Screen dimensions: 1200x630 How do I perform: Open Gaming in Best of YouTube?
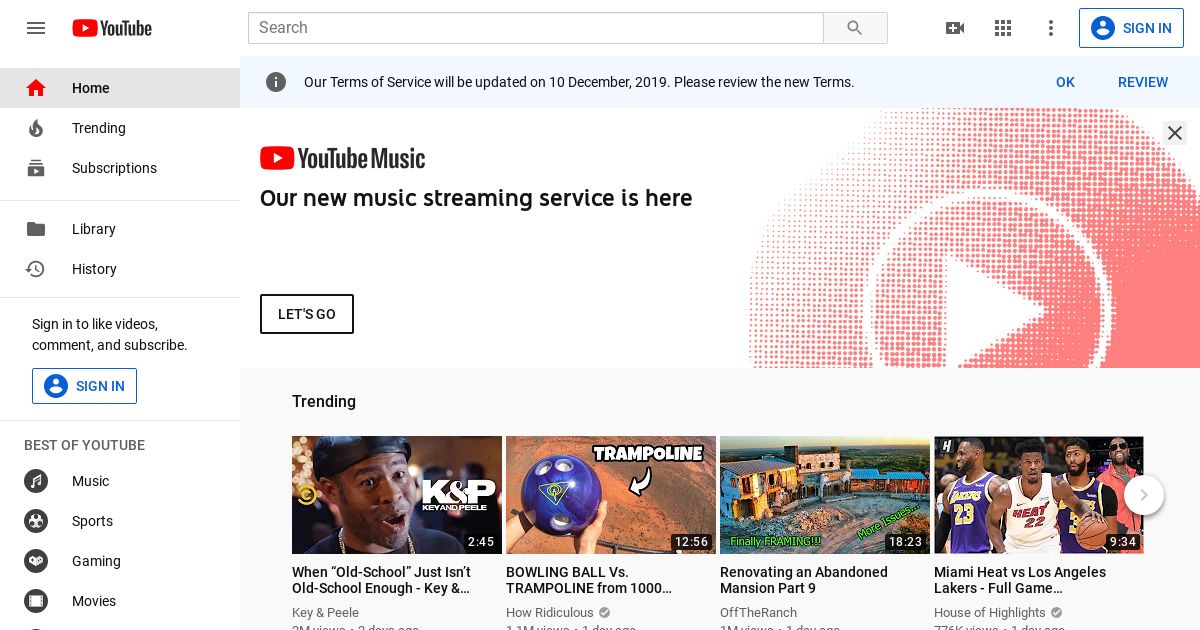click(120, 561)
